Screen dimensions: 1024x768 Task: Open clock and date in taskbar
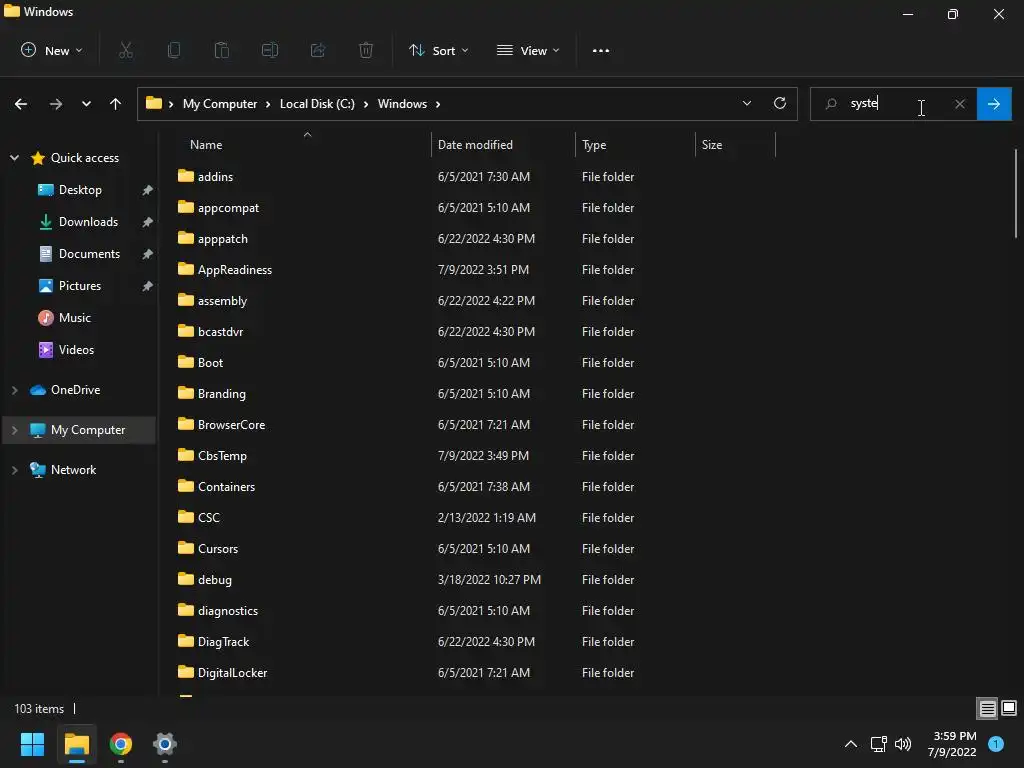pos(952,744)
